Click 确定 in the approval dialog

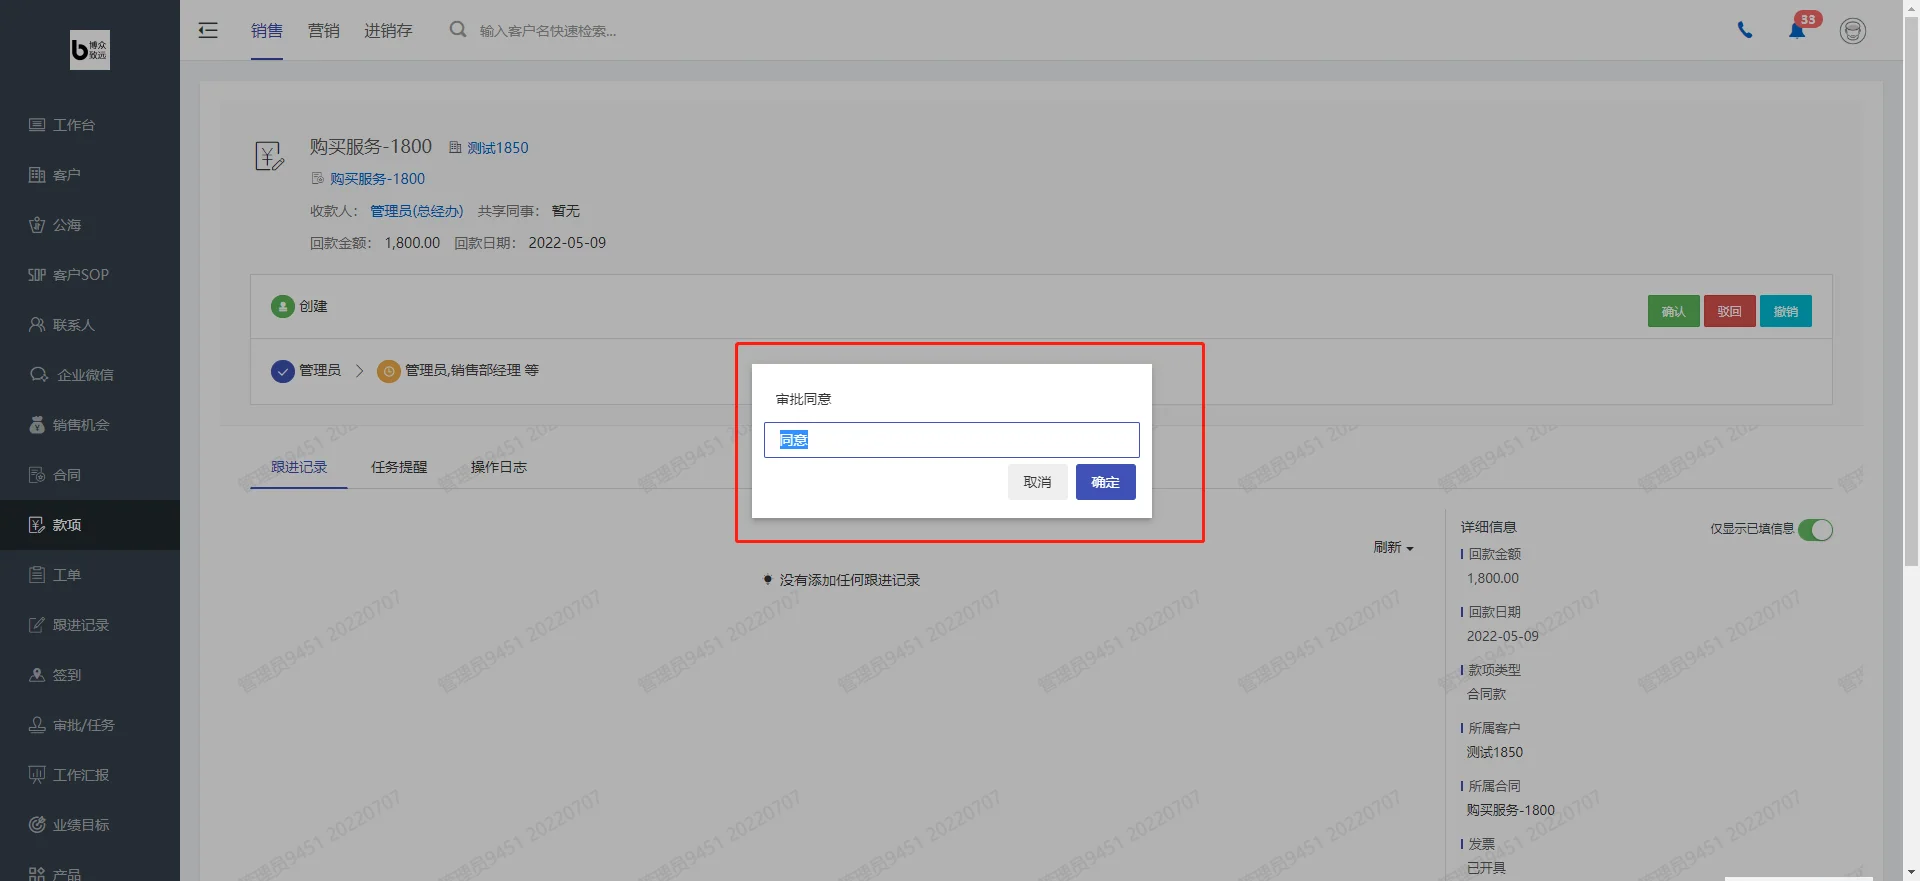tap(1106, 482)
